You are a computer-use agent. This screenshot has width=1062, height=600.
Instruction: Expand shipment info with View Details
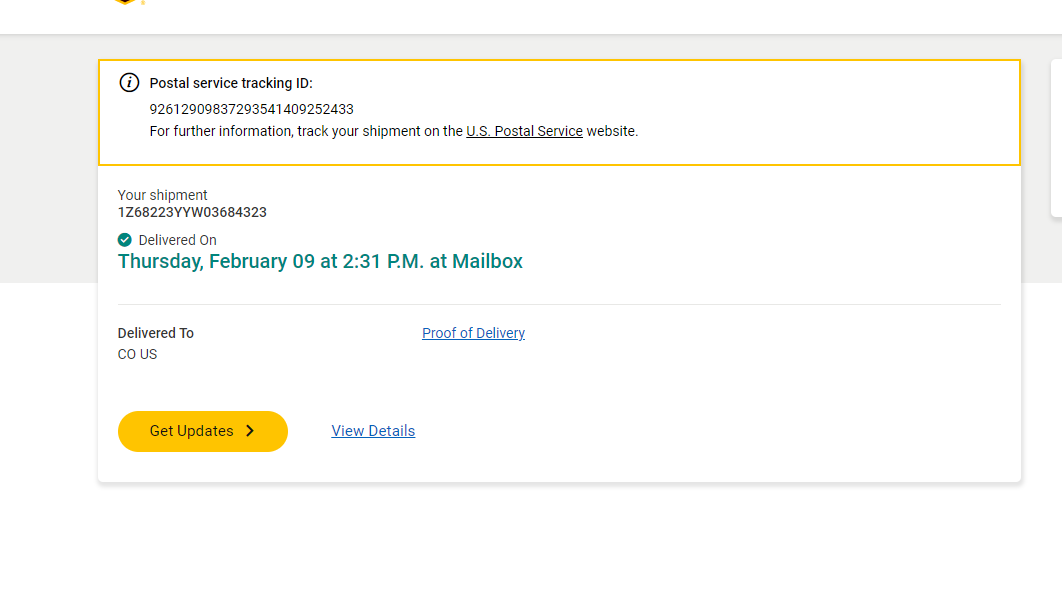[x=373, y=431]
